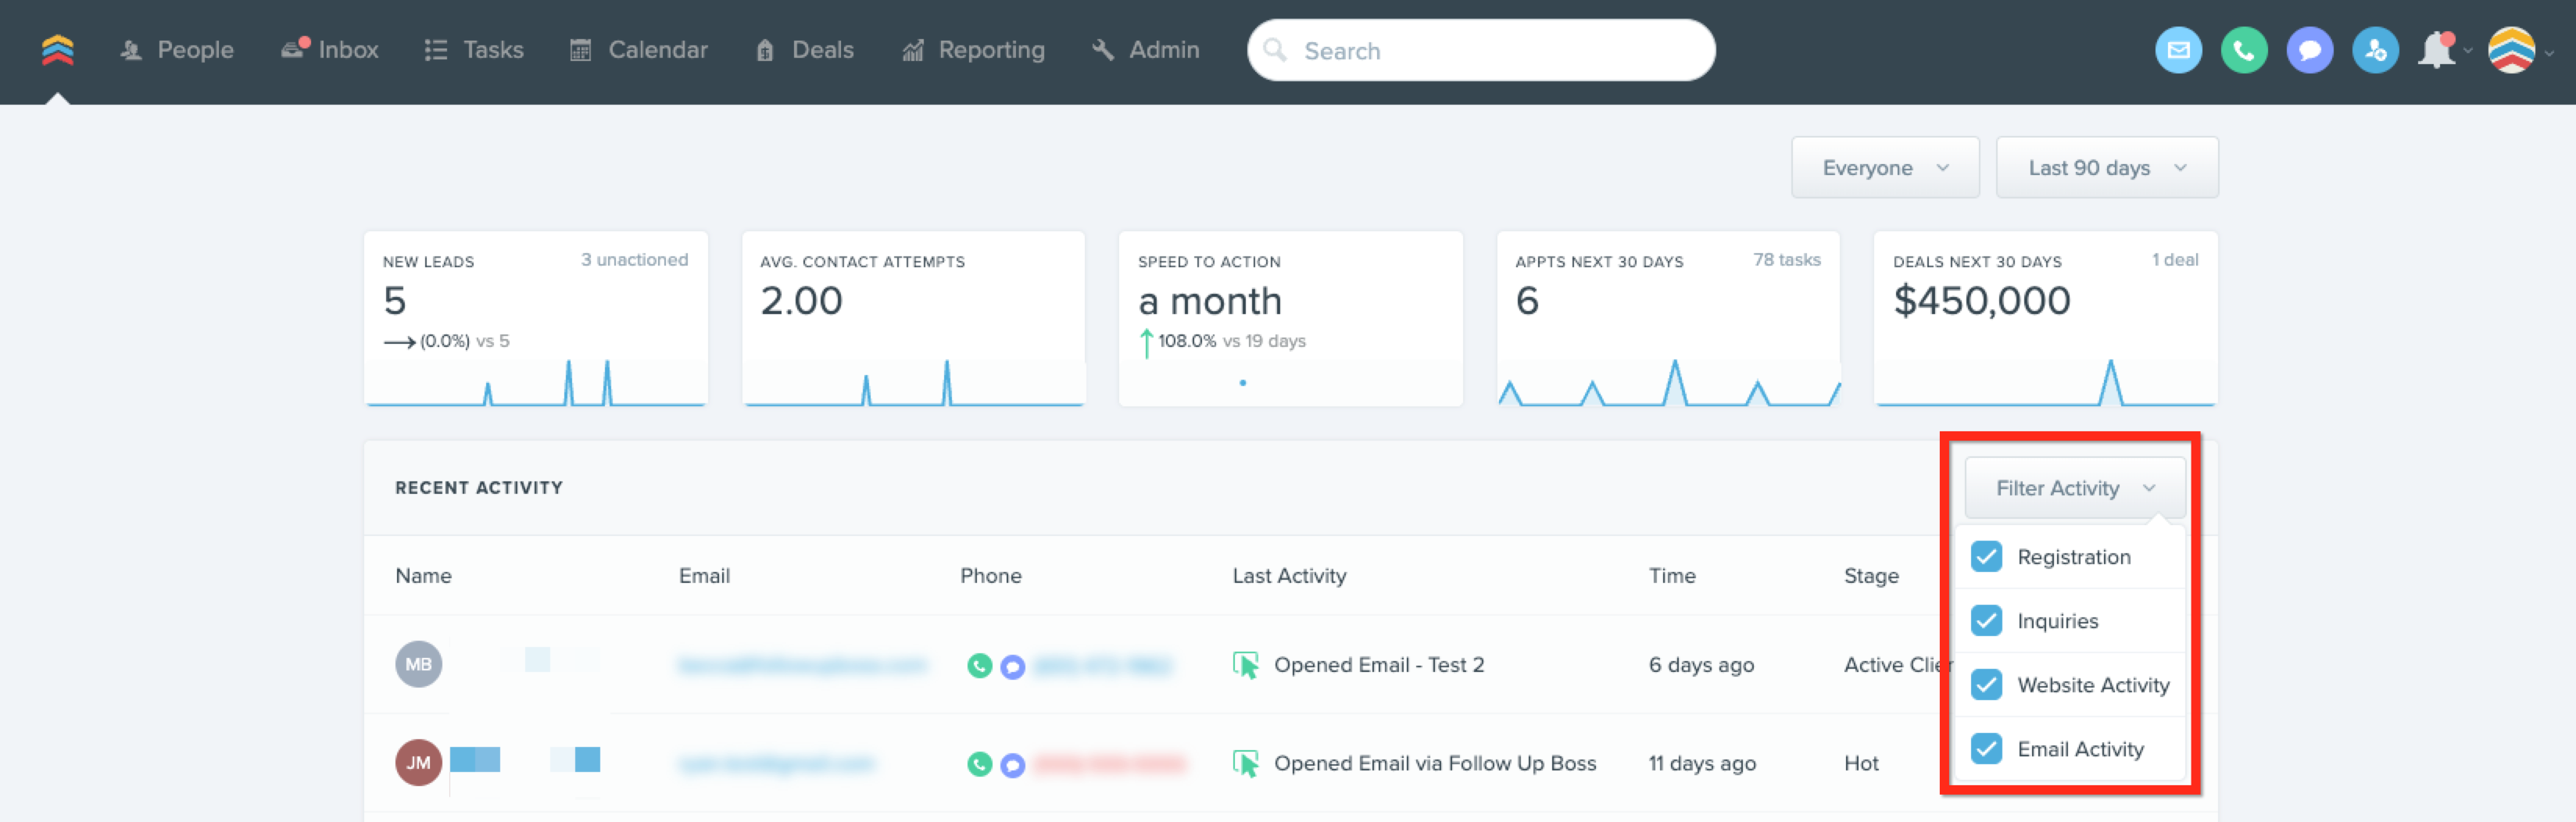This screenshot has width=2576, height=822.
Task: Expand the Everyone dropdown
Action: pyautogui.click(x=1885, y=167)
